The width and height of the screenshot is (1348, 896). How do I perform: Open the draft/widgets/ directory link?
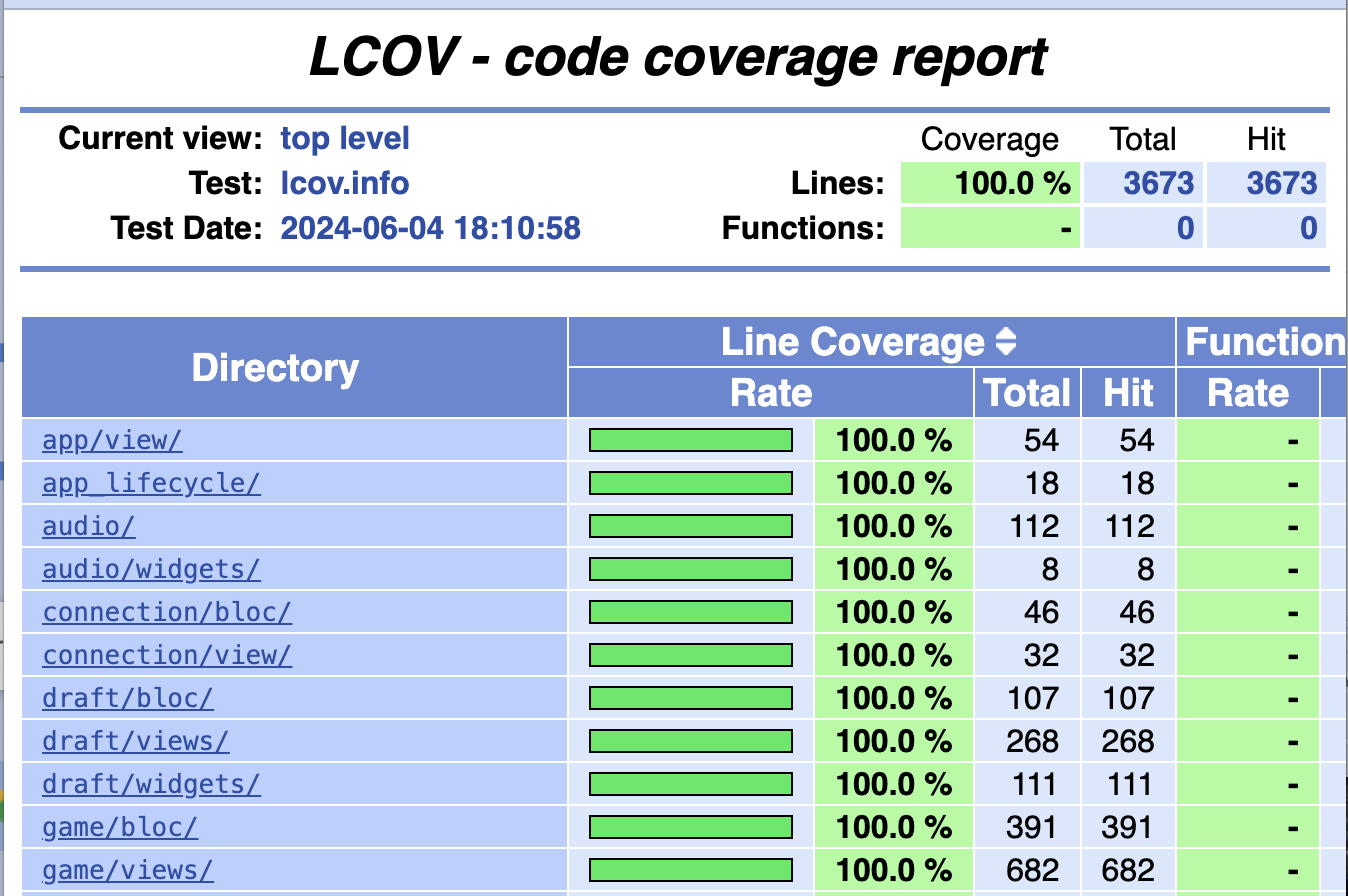[151, 784]
